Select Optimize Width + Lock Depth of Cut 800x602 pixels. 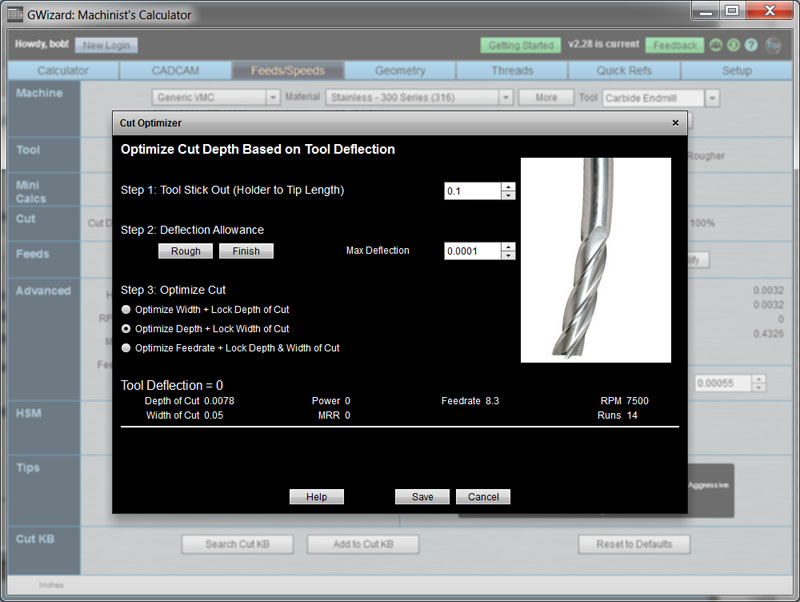pos(127,309)
